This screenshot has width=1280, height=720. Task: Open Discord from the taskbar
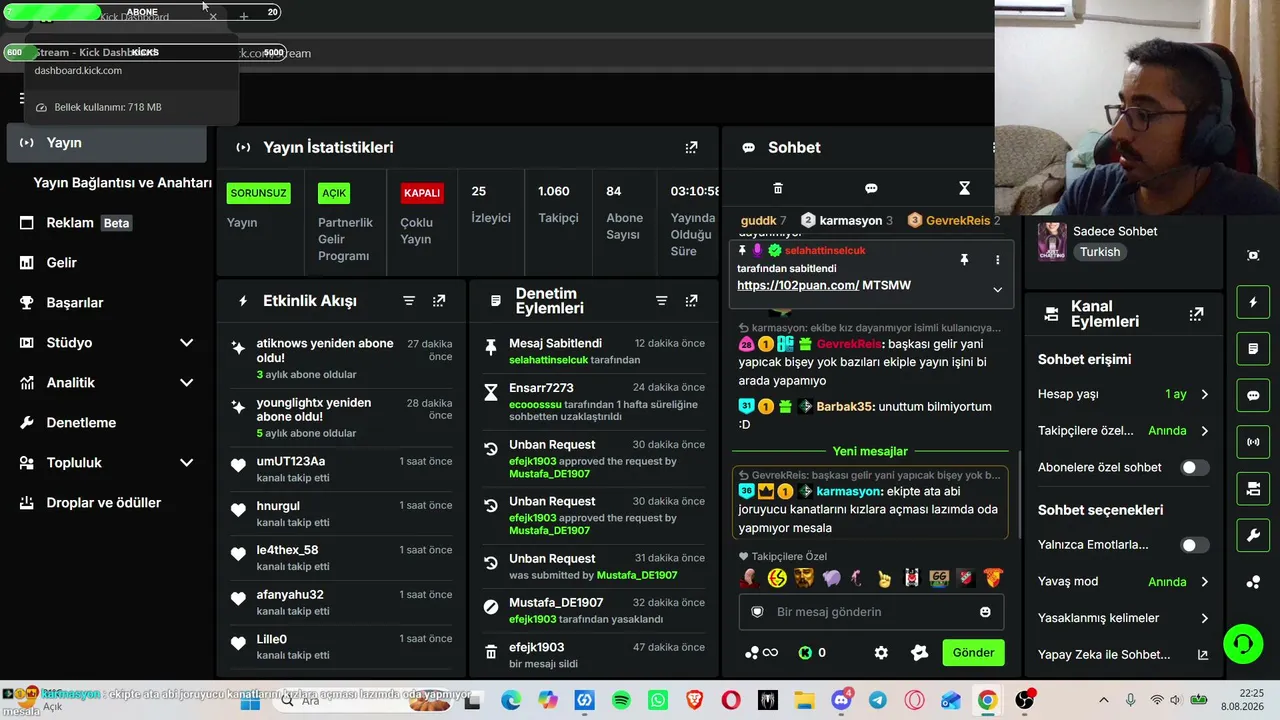pyautogui.click(x=841, y=701)
